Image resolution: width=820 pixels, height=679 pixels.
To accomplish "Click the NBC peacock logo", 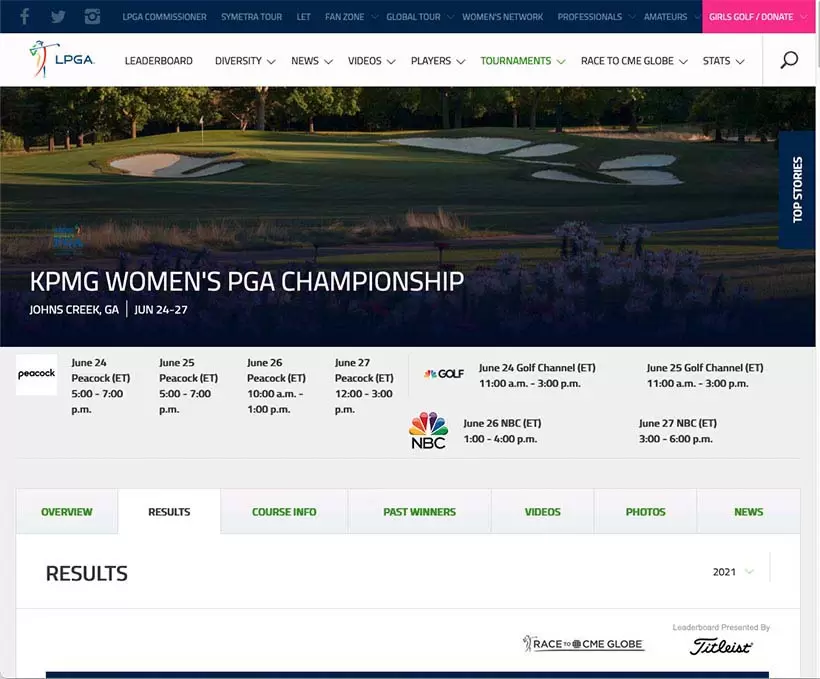I will [x=428, y=430].
